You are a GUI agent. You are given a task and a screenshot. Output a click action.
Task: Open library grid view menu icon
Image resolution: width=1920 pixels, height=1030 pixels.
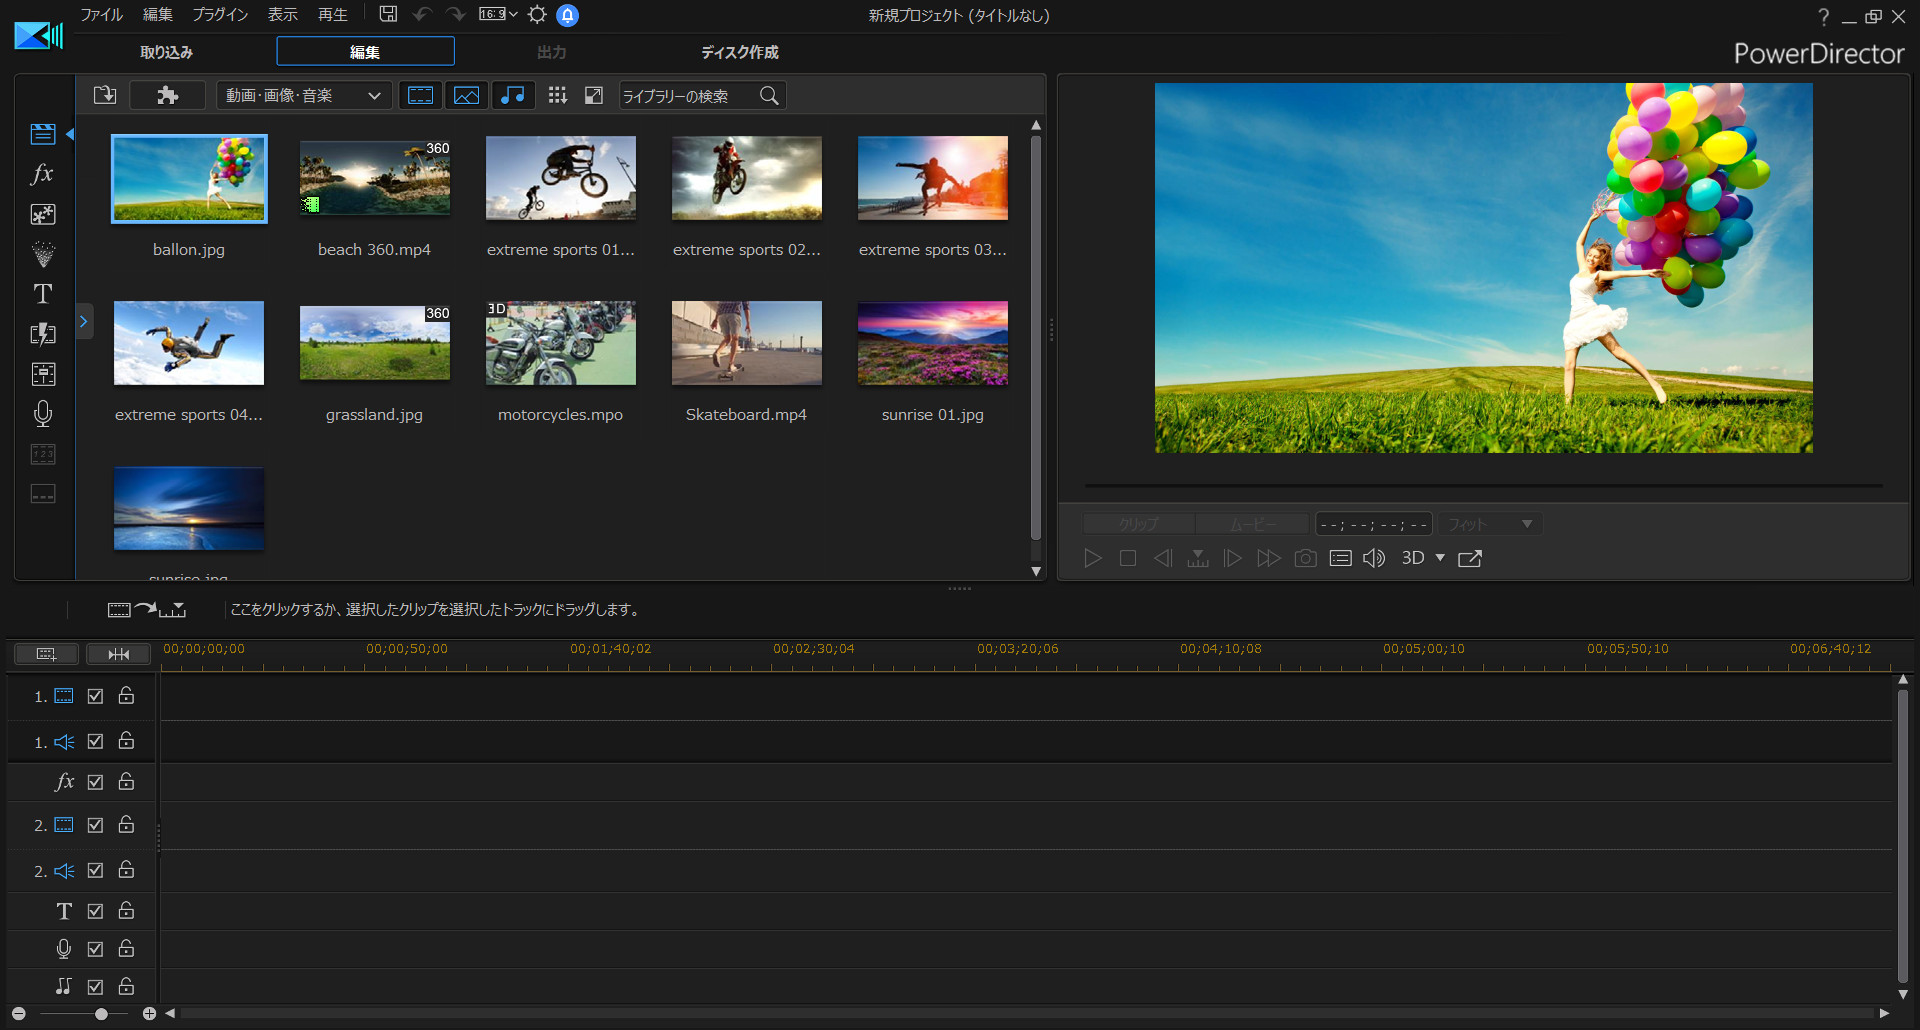pyautogui.click(x=558, y=95)
